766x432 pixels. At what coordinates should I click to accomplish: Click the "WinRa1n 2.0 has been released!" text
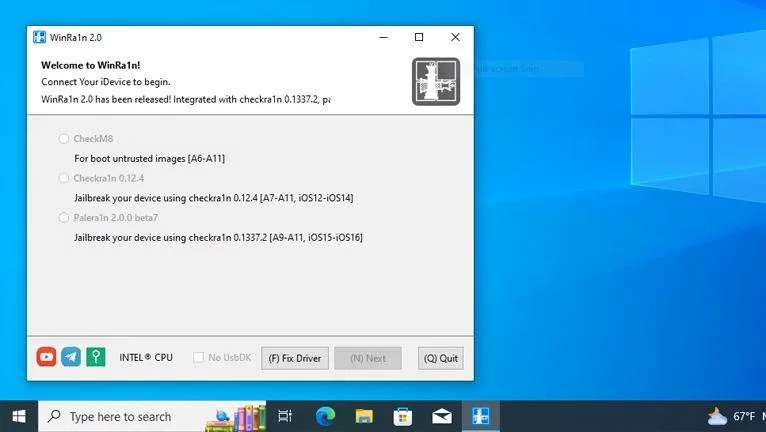coord(186,99)
